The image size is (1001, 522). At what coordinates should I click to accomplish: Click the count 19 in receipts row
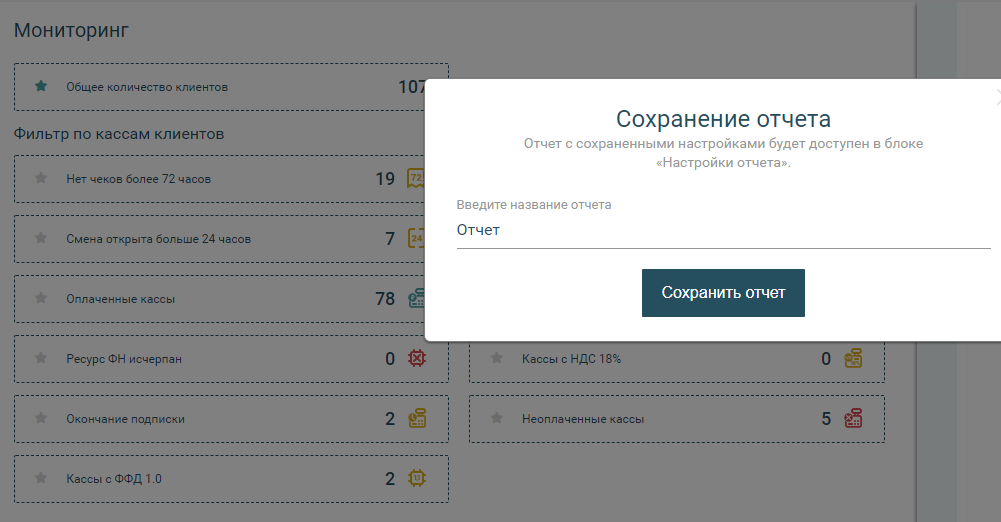385,179
